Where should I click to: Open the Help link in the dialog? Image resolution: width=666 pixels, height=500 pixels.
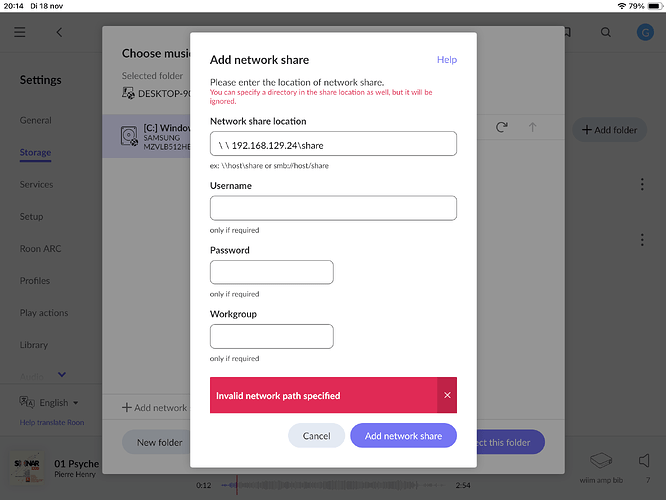point(447,60)
